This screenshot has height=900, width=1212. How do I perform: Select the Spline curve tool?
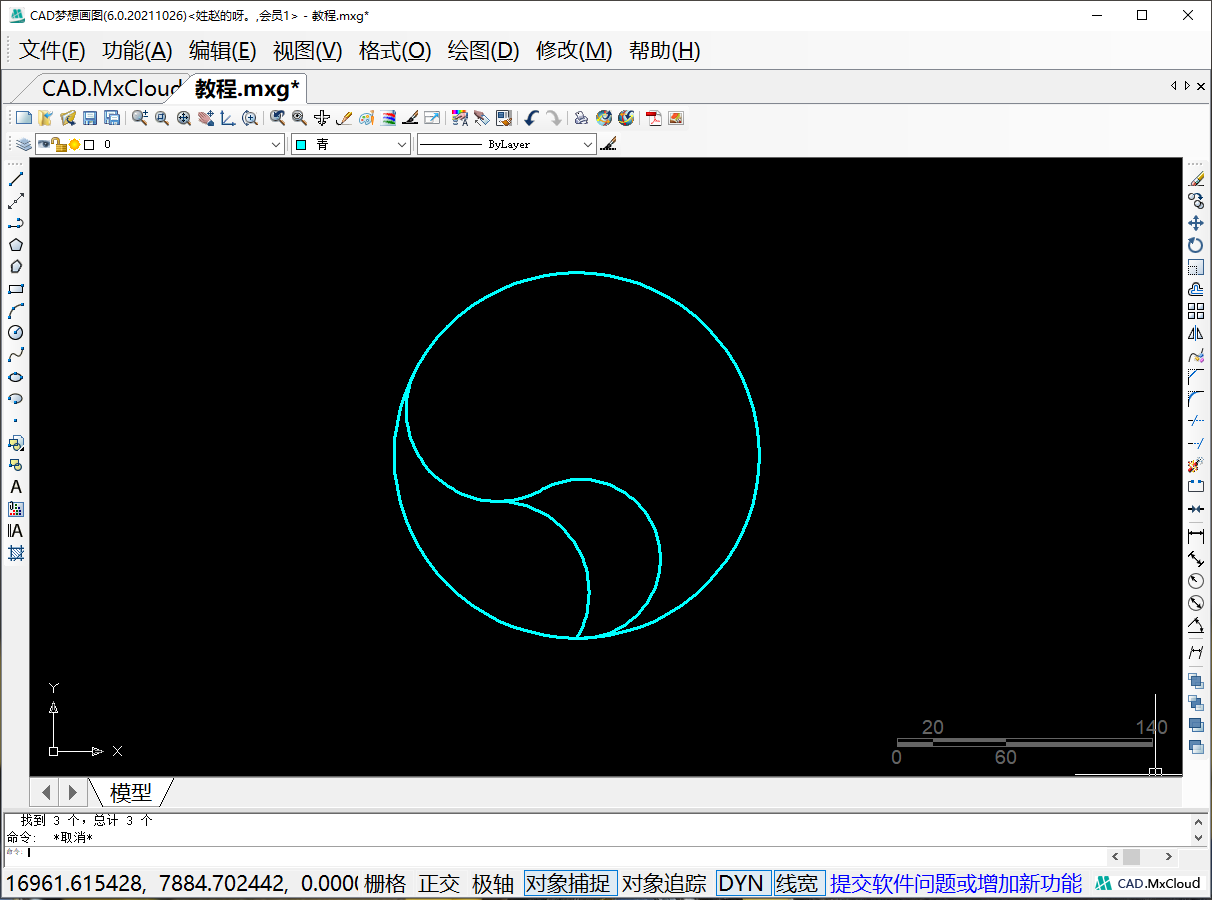coord(16,355)
